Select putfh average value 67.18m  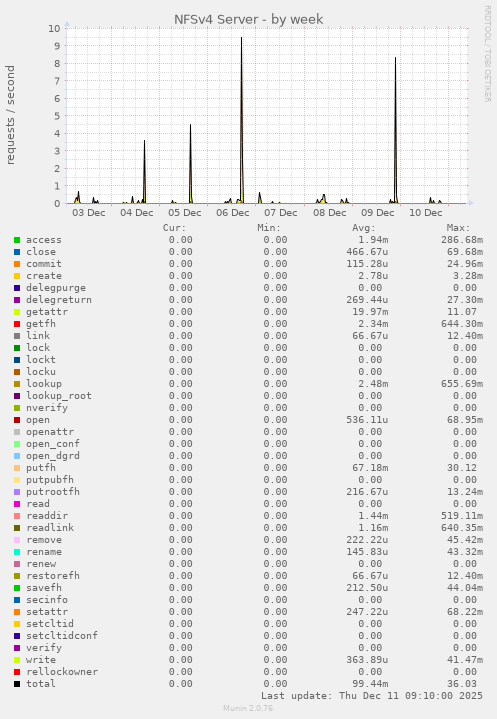coord(370,468)
